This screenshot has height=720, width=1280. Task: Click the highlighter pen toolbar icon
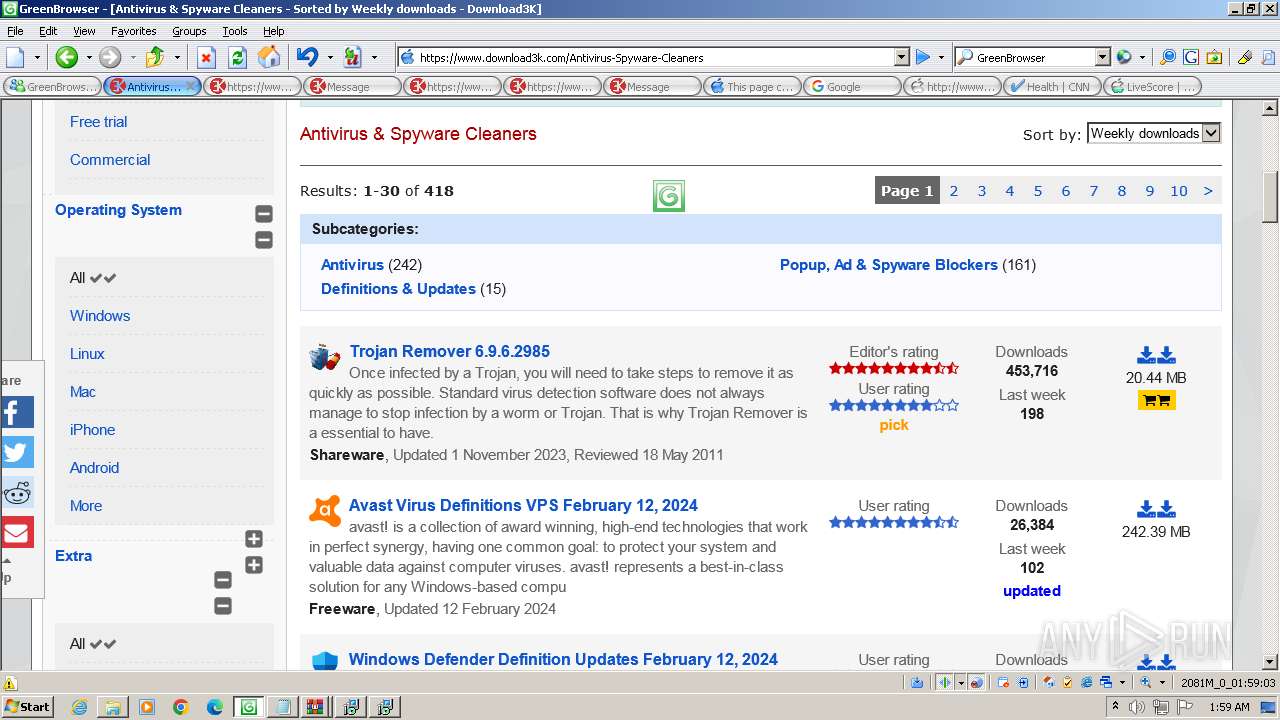(x=1244, y=57)
